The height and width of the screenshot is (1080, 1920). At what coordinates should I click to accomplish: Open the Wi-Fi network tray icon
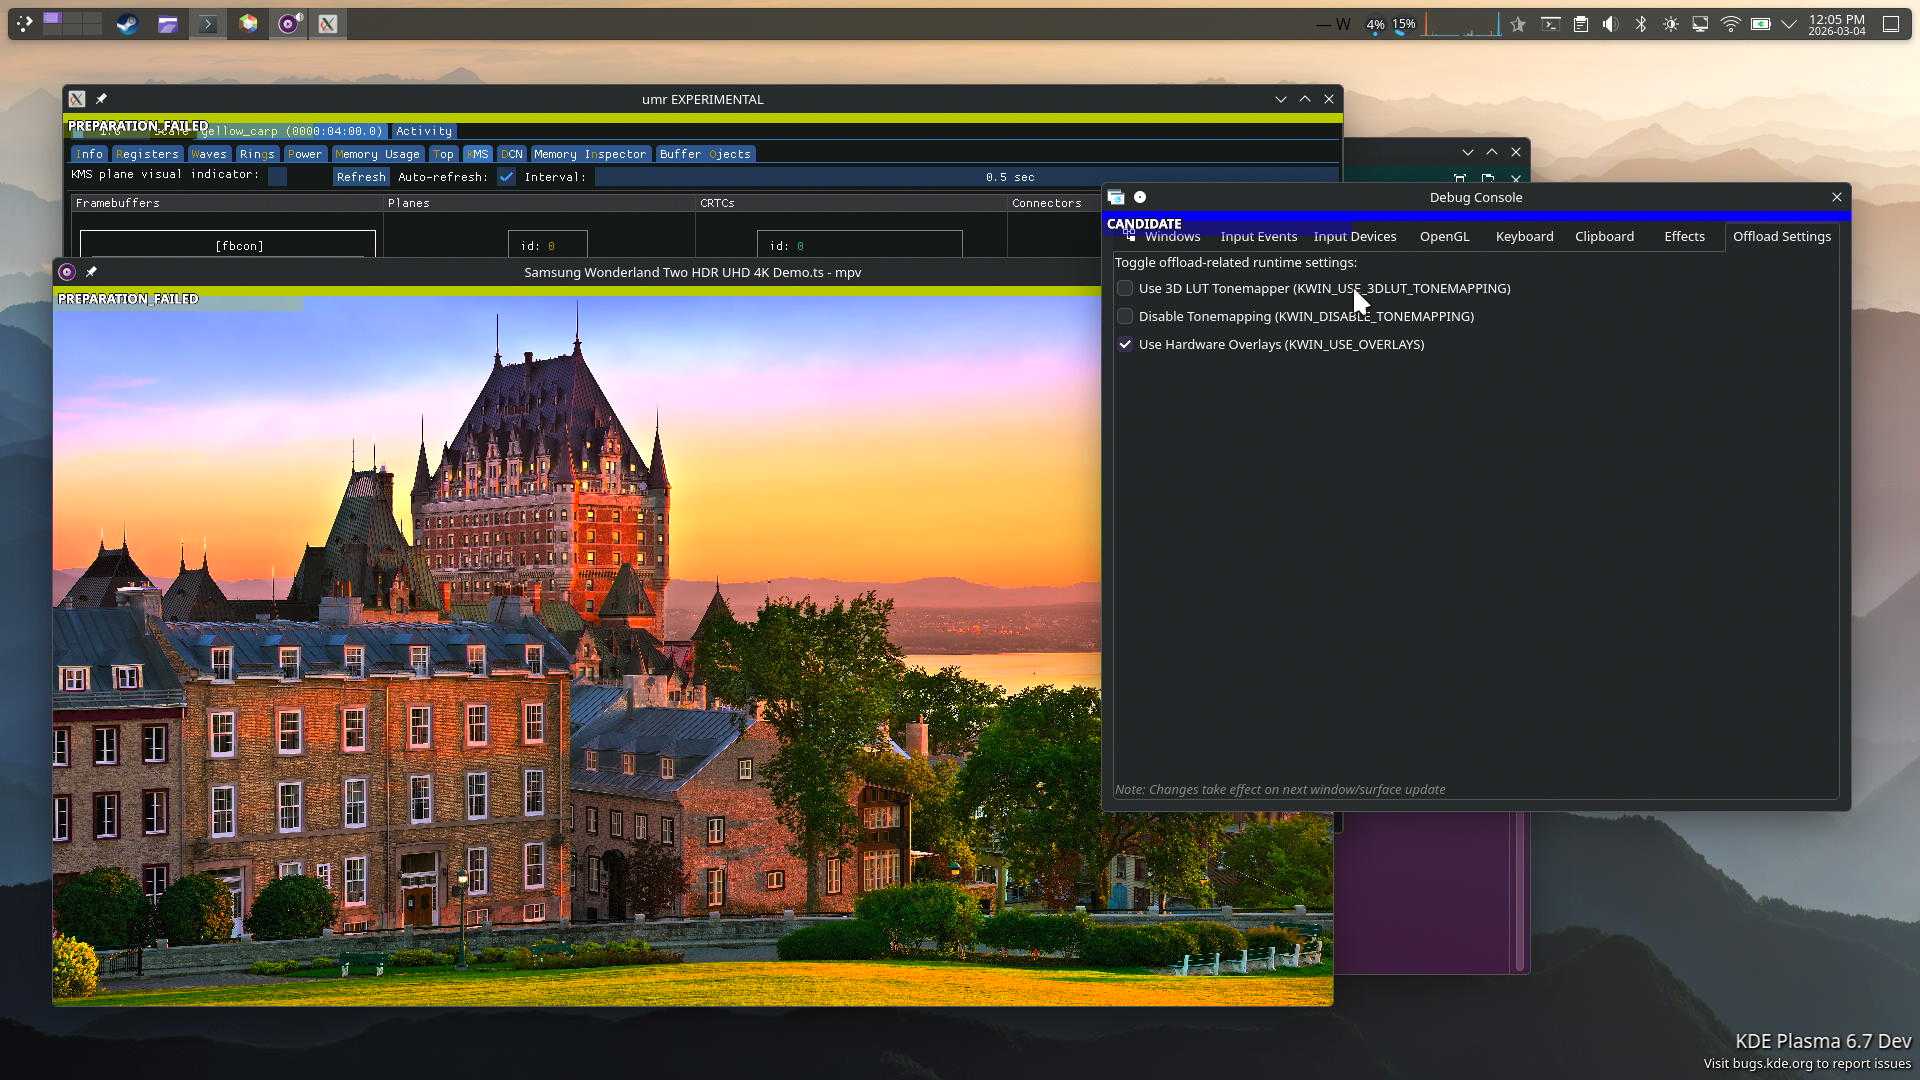(1730, 24)
